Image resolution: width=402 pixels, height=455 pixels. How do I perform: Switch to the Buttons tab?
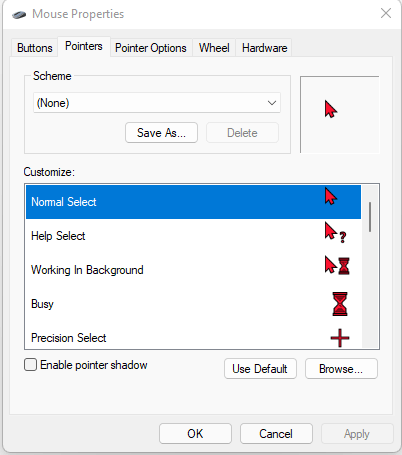(35, 48)
